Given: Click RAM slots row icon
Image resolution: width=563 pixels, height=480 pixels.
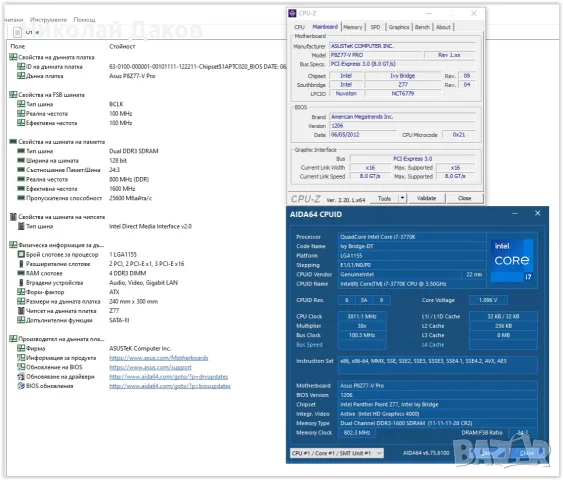Looking at the screenshot, I should click(21, 273).
